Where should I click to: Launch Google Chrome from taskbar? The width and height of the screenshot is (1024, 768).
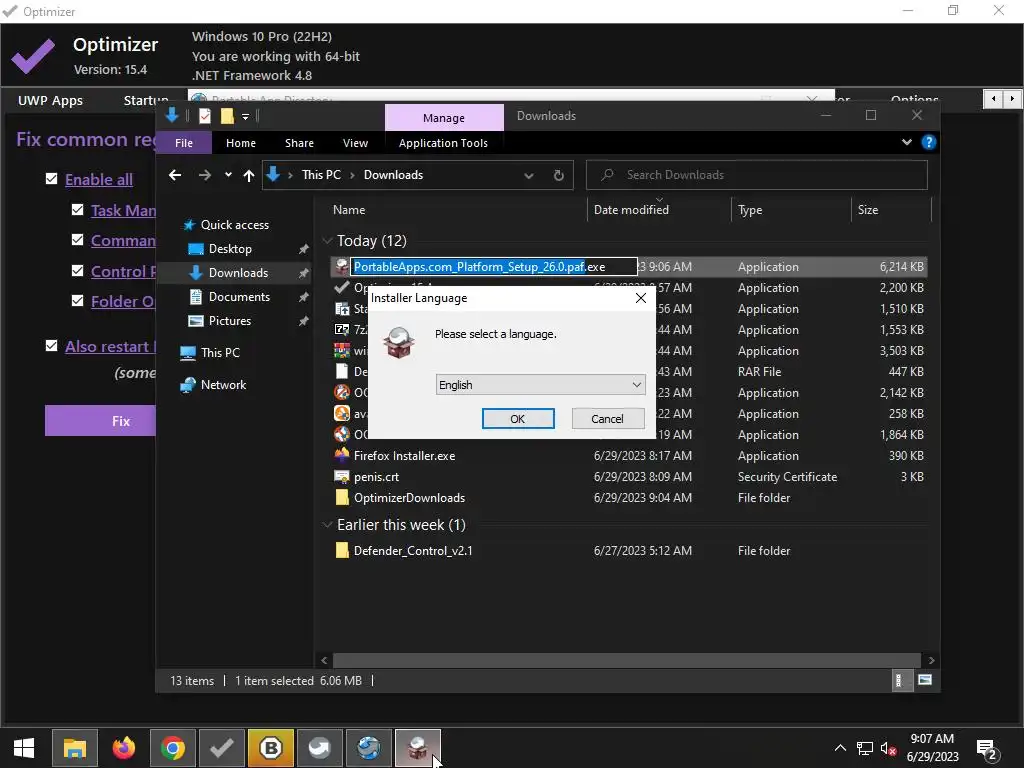pyautogui.click(x=173, y=748)
